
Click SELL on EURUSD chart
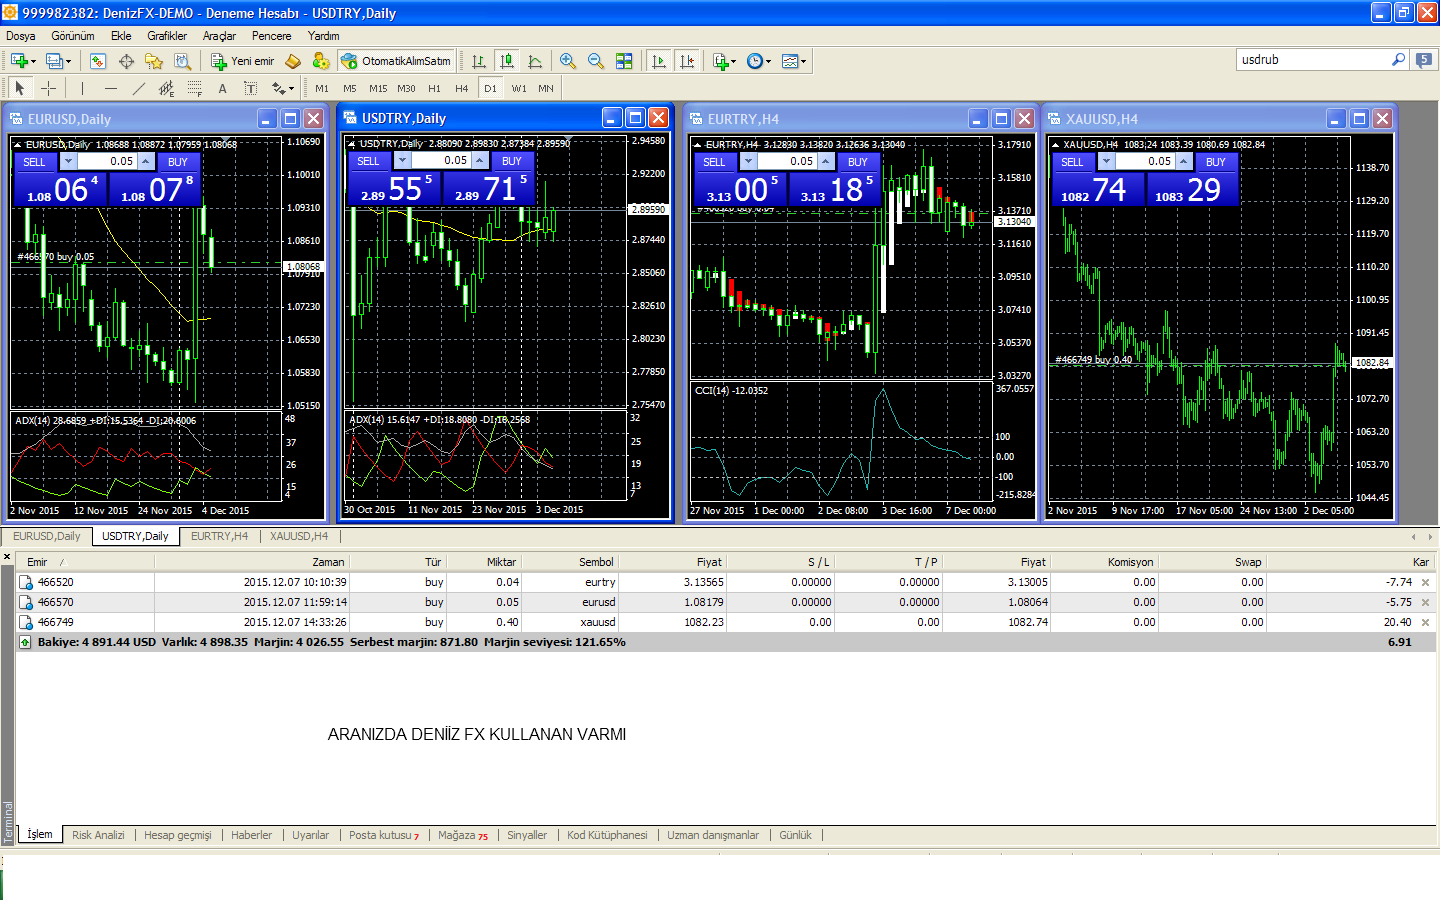[35, 162]
